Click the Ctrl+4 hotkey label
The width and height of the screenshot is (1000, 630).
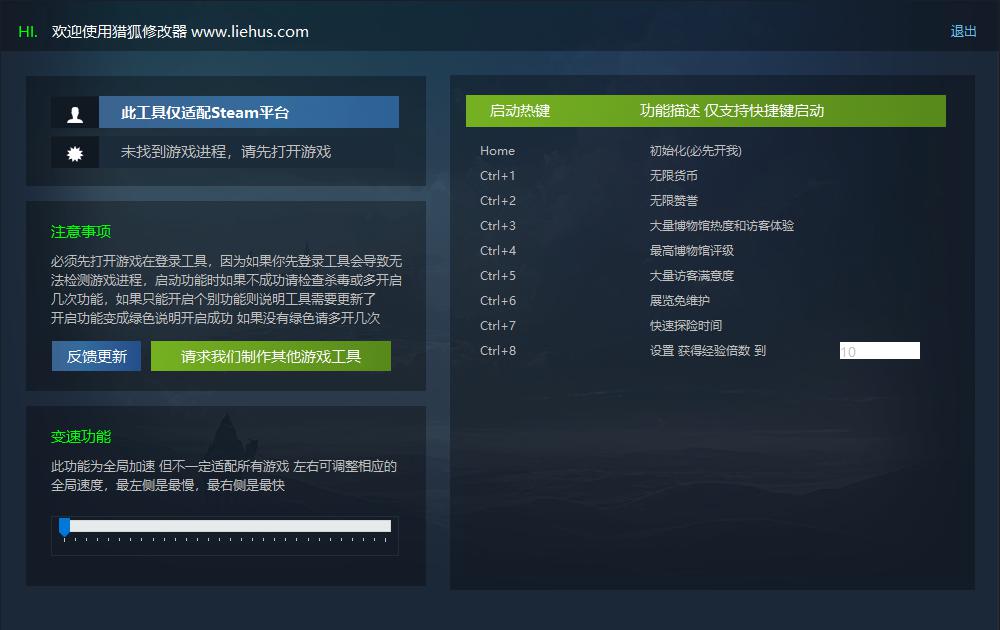tap(497, 251)
